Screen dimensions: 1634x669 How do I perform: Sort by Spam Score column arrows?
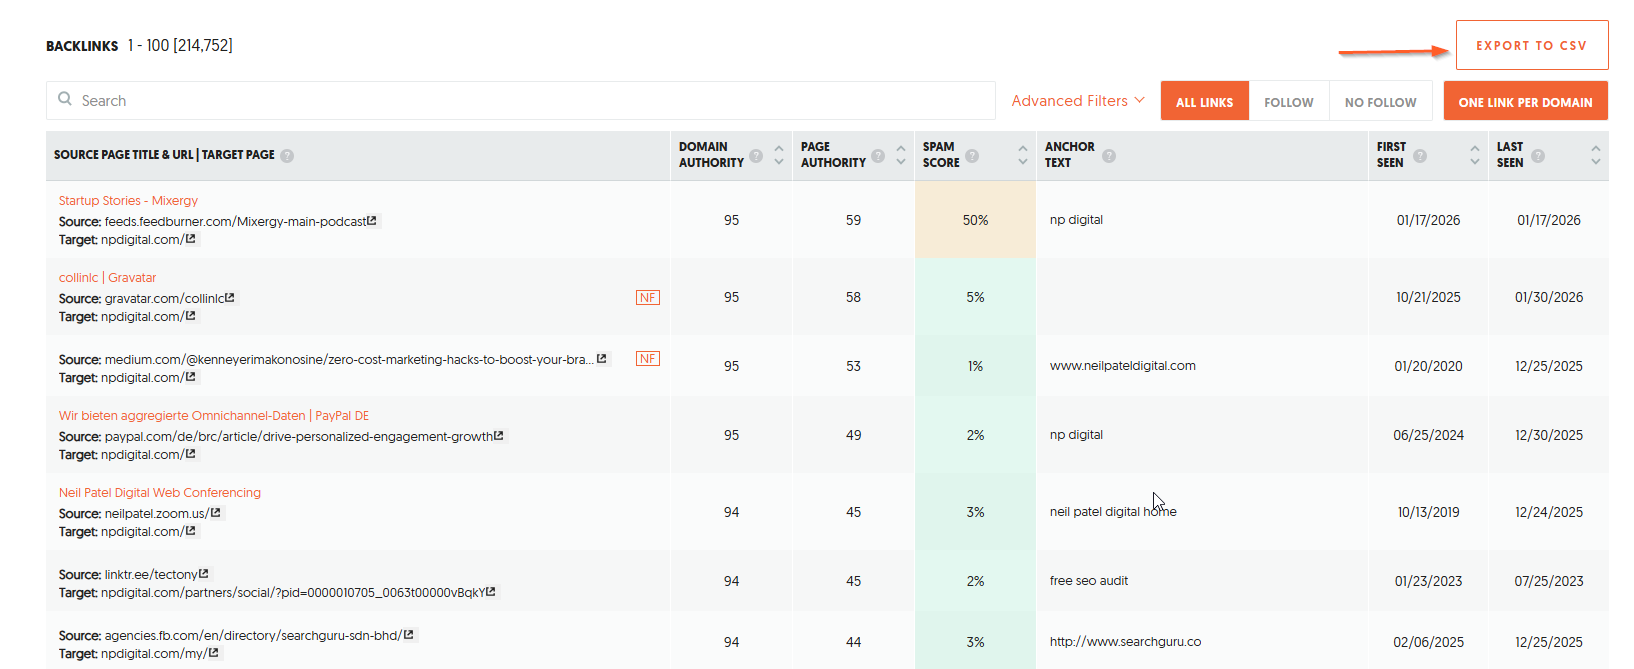1022,155
